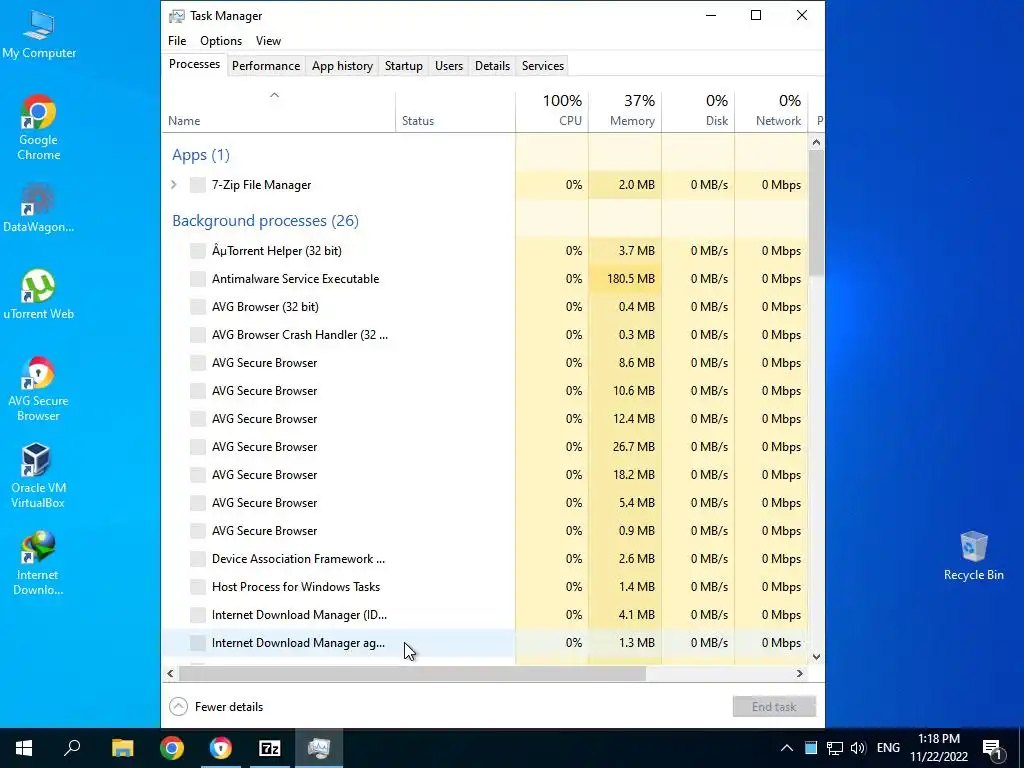The height and width of the screenshot is (768, 1024).
Task: Sort processes by CPU usage
Action: pyautogui.click(x=552, y=112)
